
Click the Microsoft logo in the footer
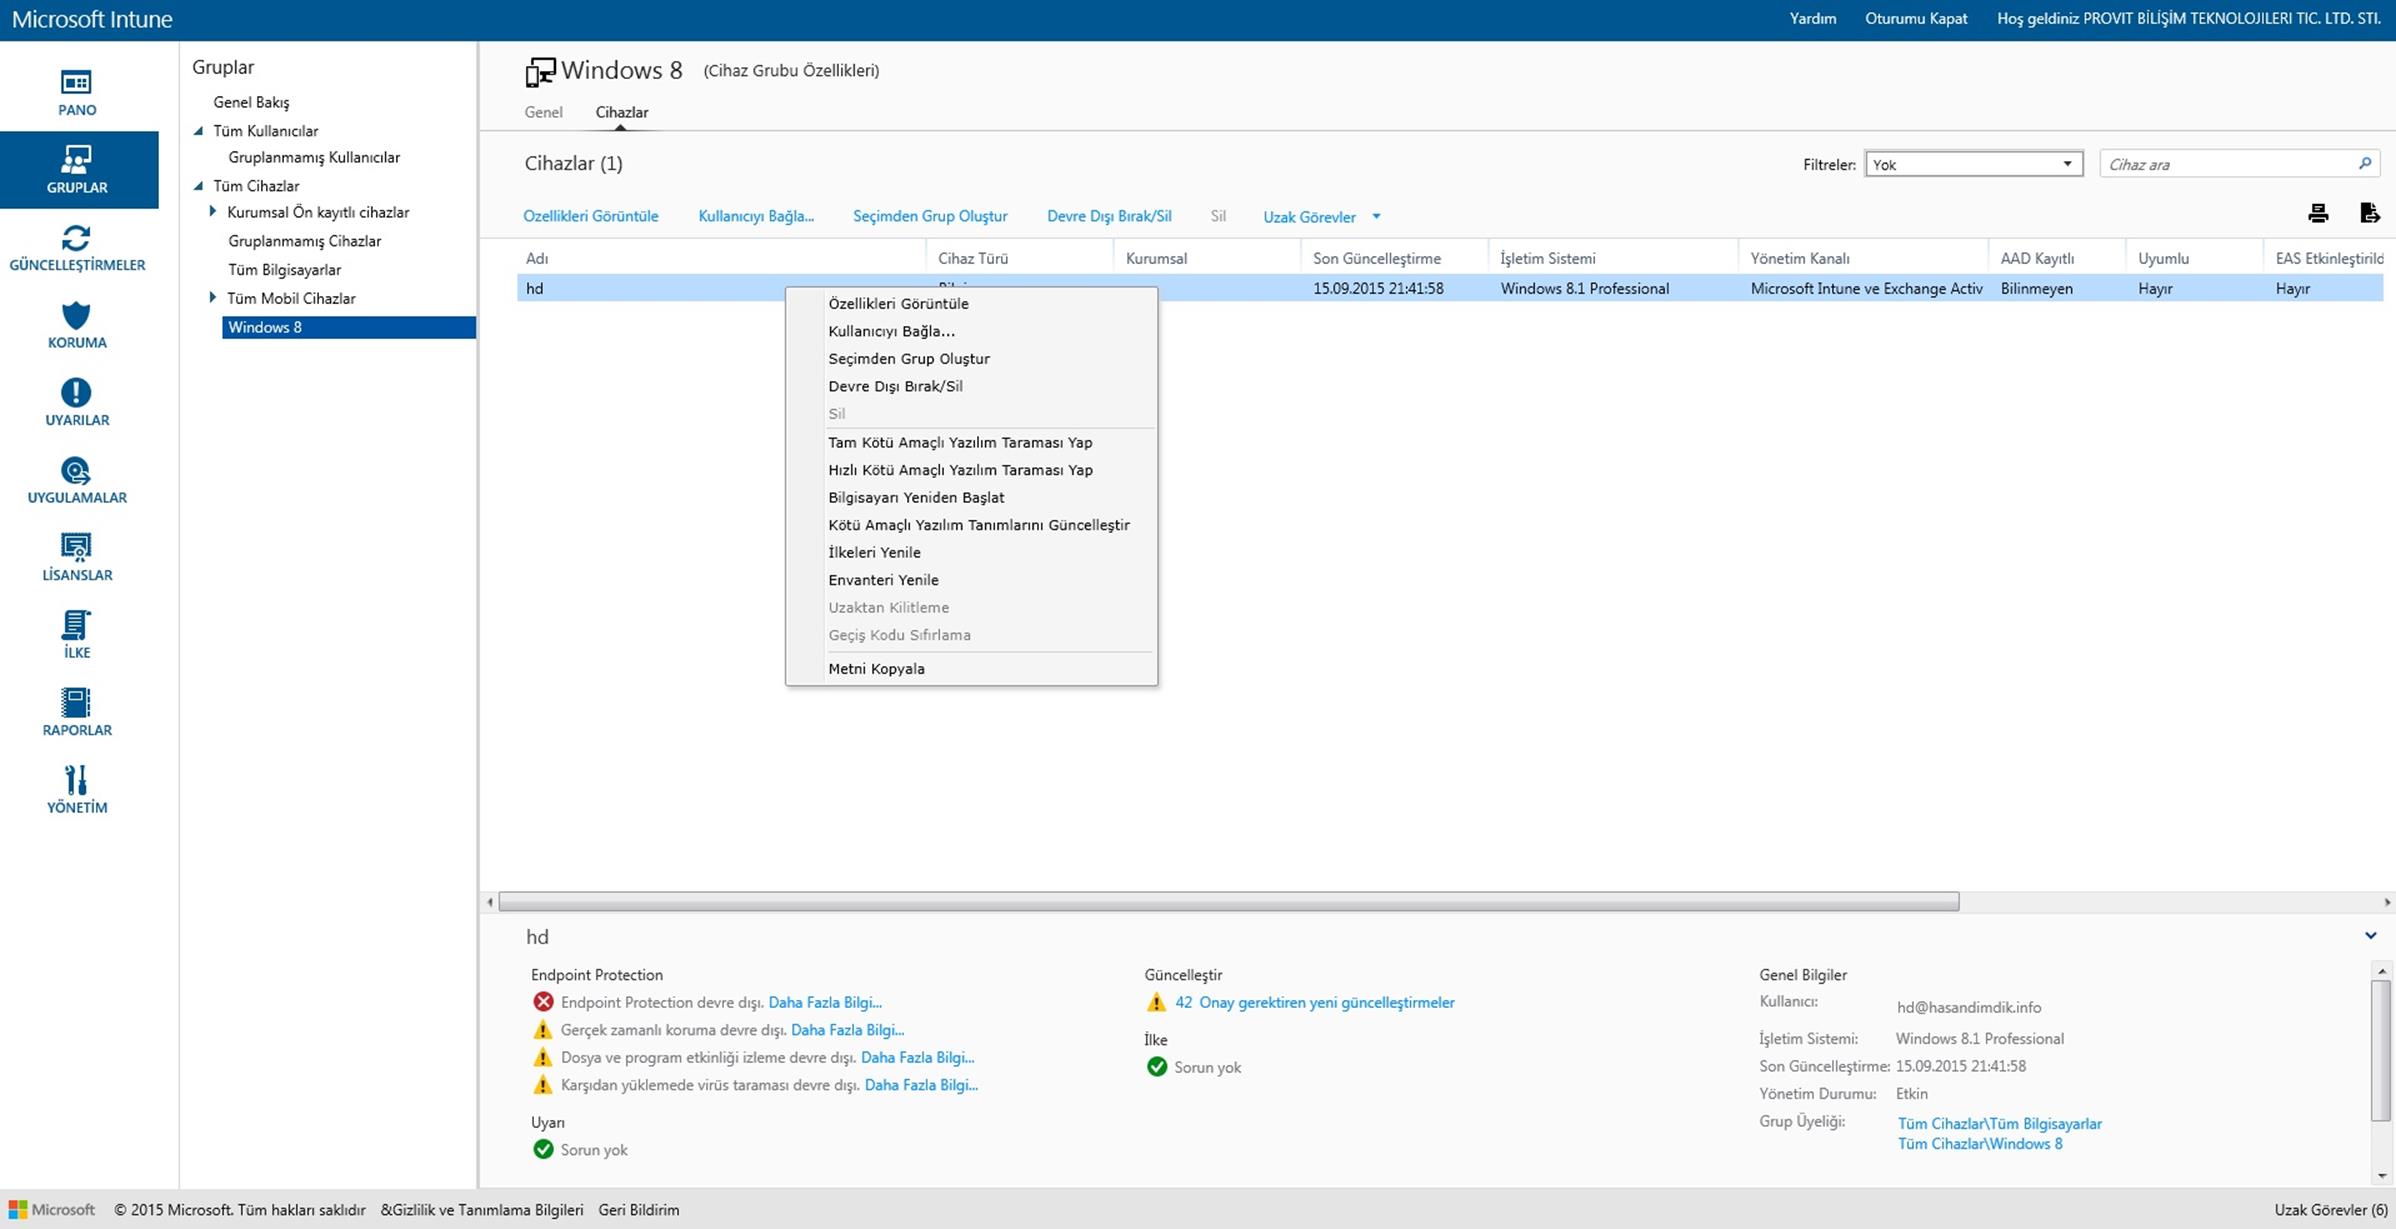click(52, 1210)
